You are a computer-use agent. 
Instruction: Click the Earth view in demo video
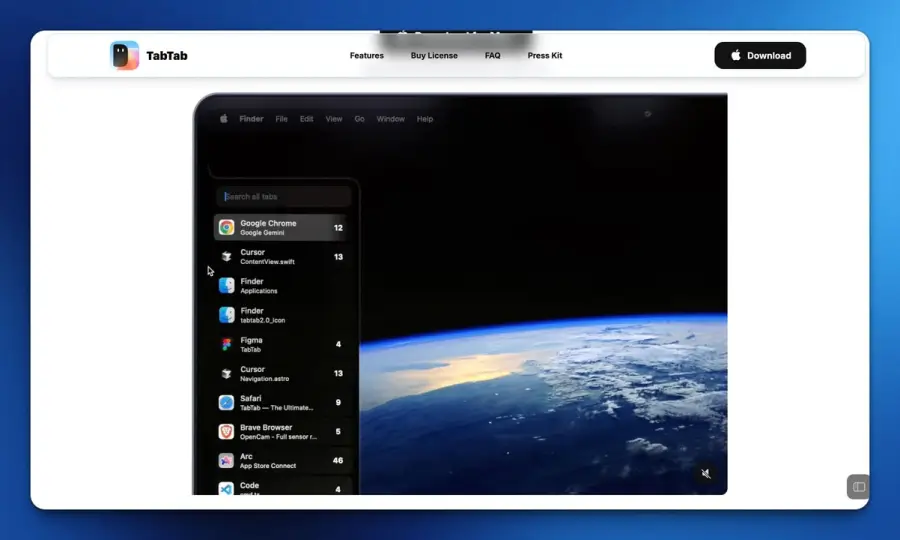[x=543, y=402]
